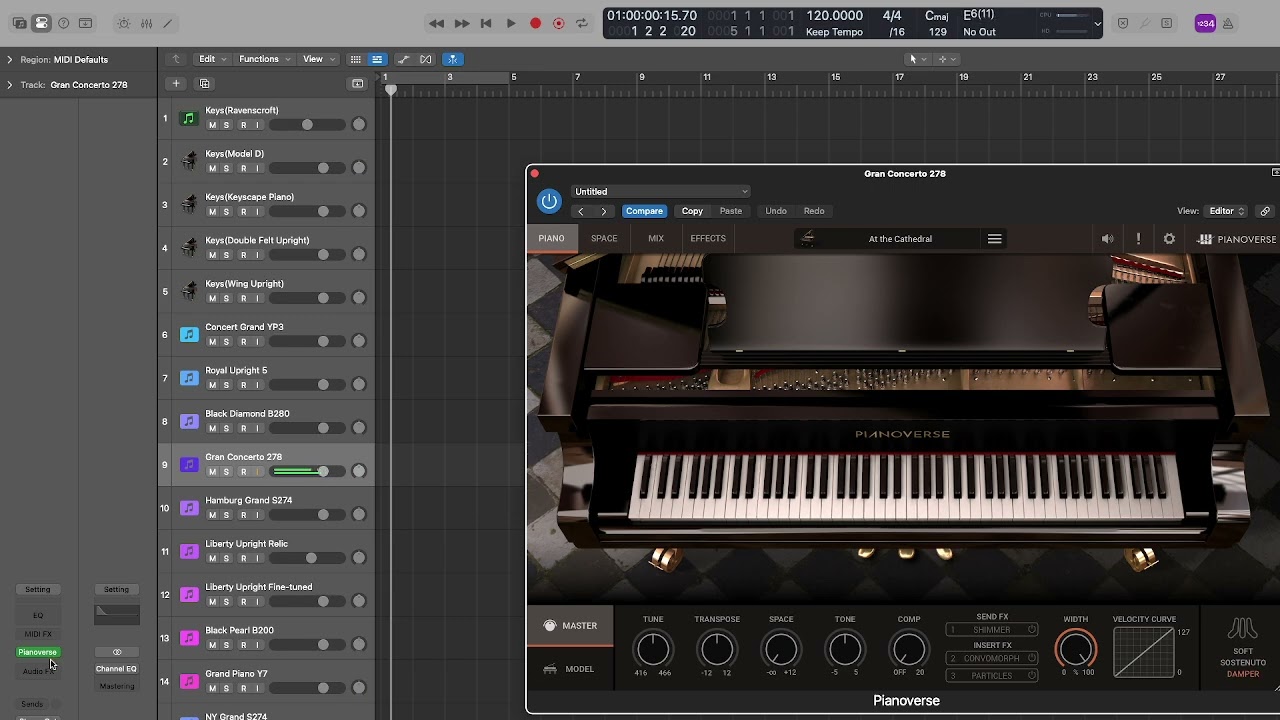Toggle the Inspector panel icon
Viewport: 1280px width, 720px height.
tap(41, 23)
